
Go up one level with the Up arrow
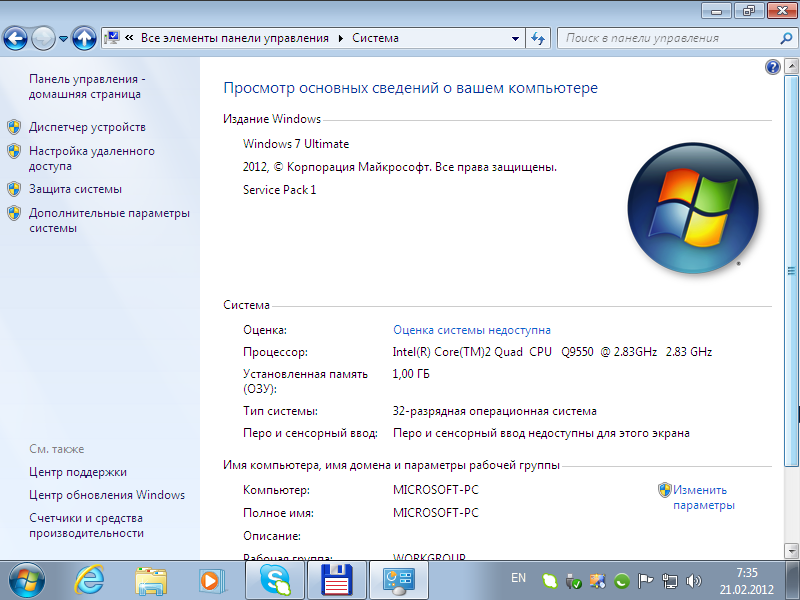coord(84,38)
